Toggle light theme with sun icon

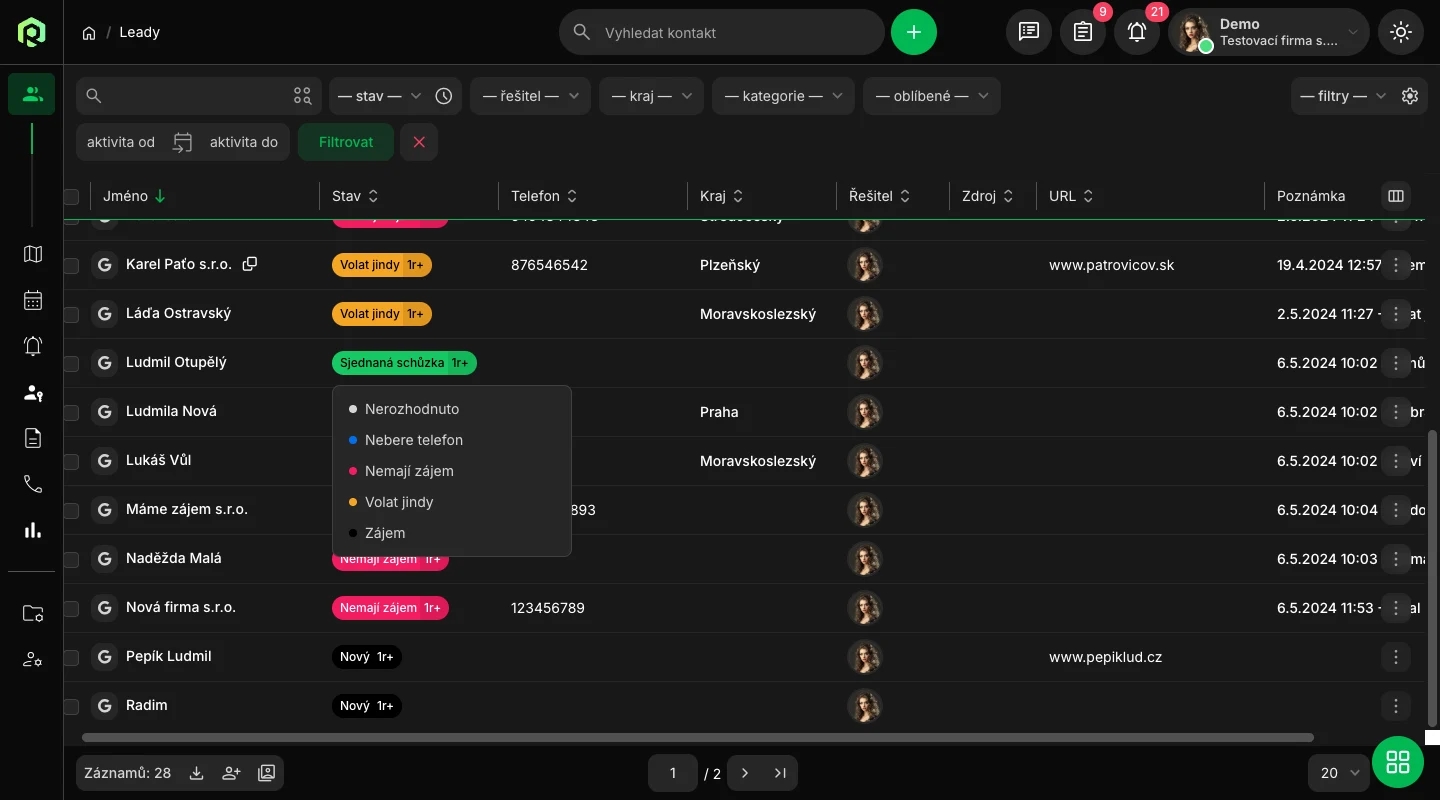[1400, 32]
